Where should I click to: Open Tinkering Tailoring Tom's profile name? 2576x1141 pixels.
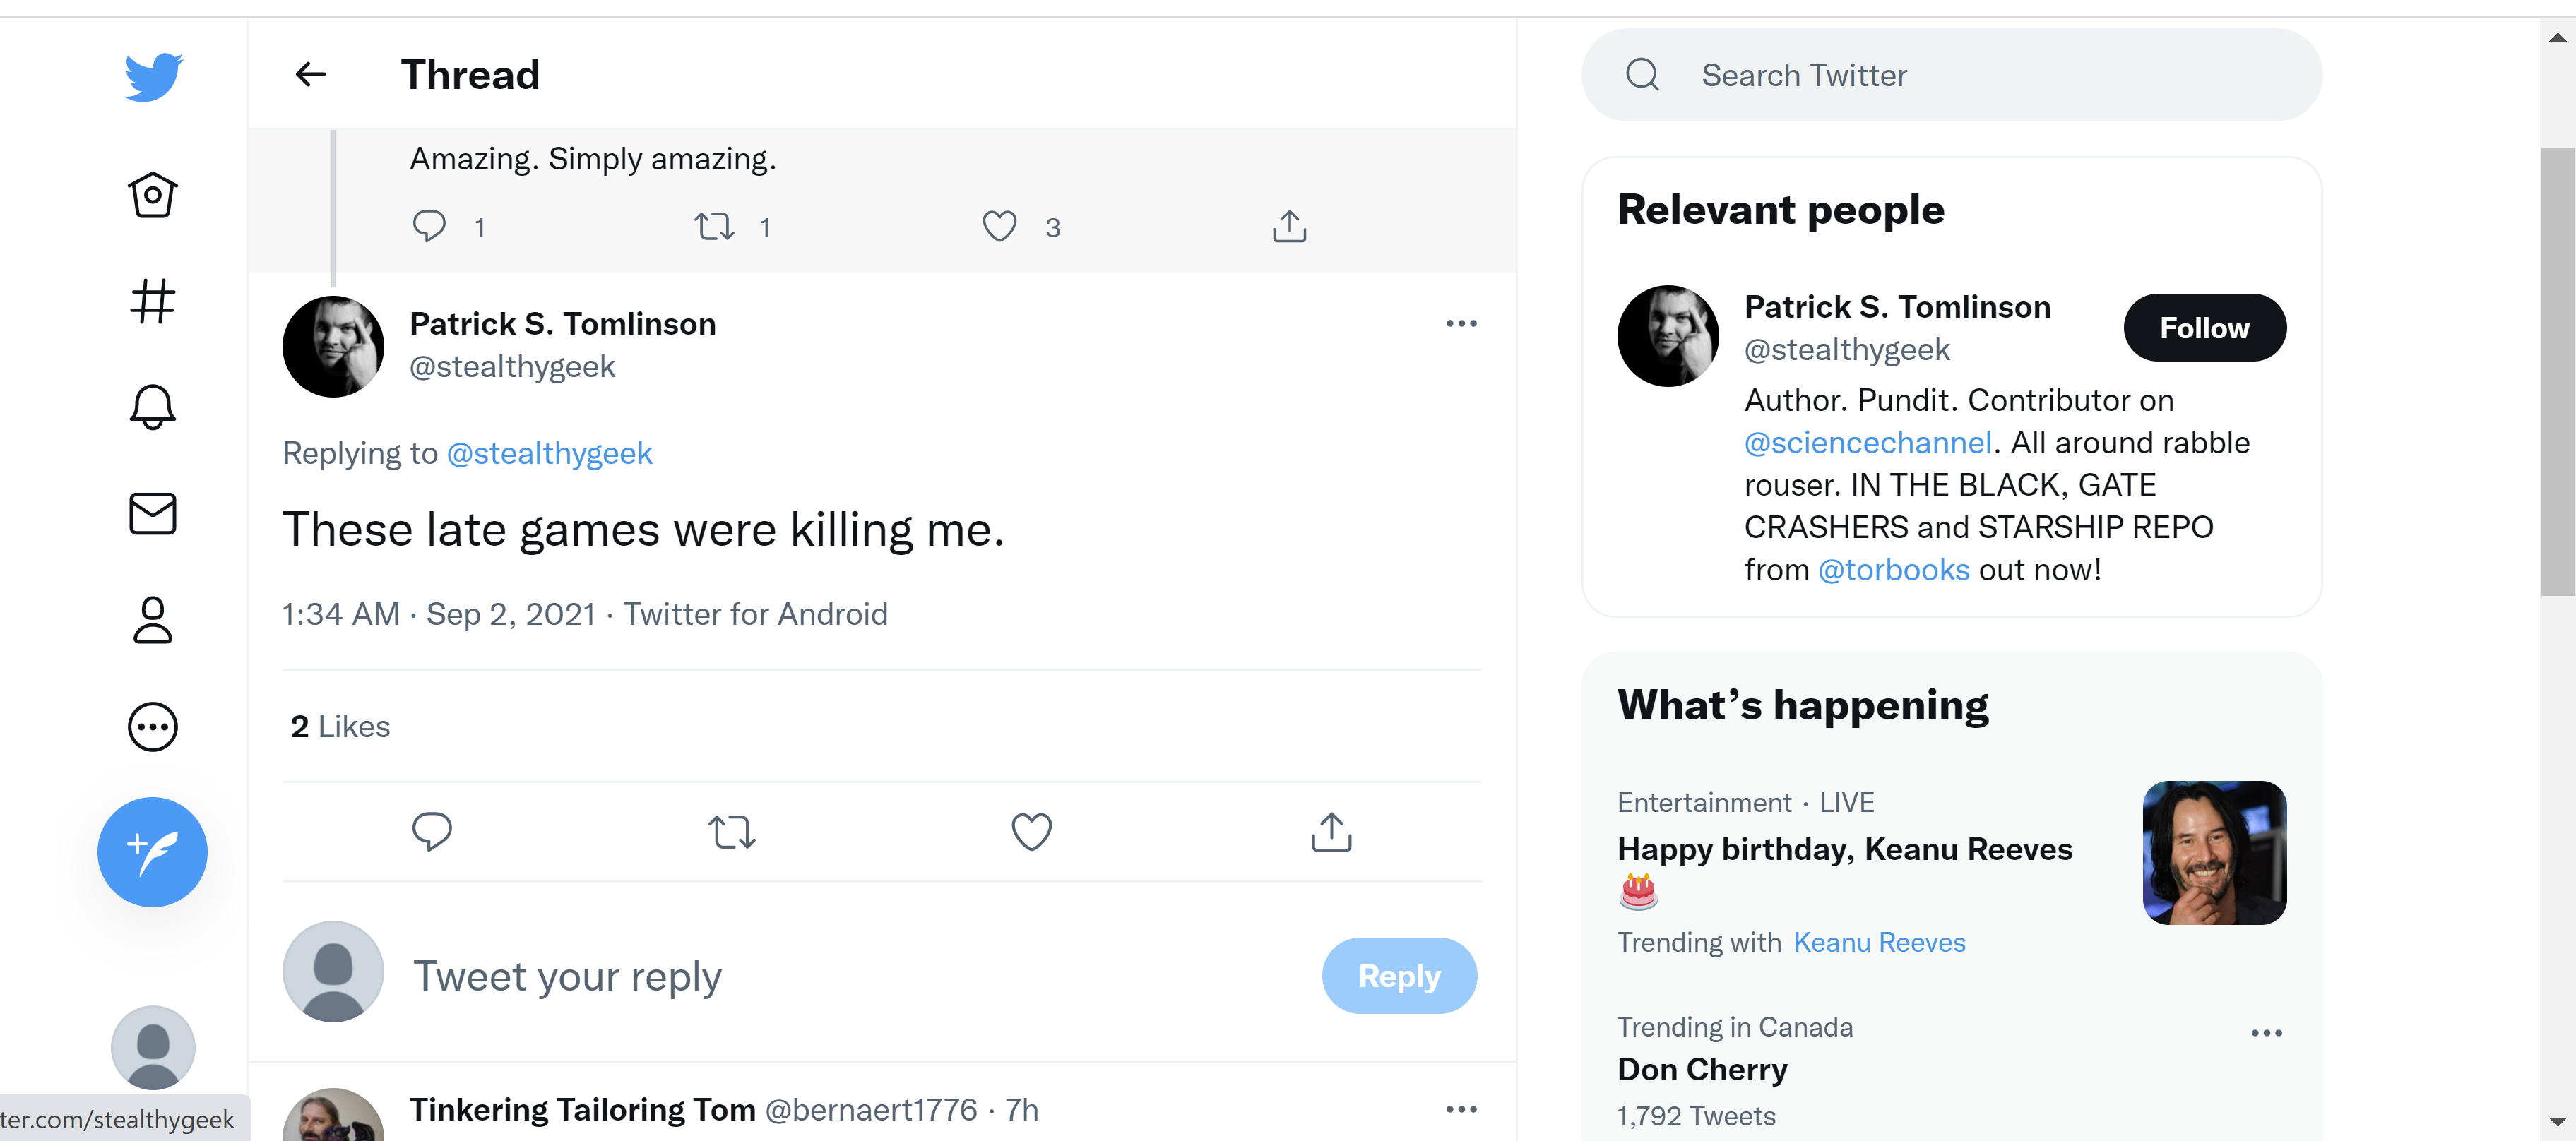(582, 1110)
